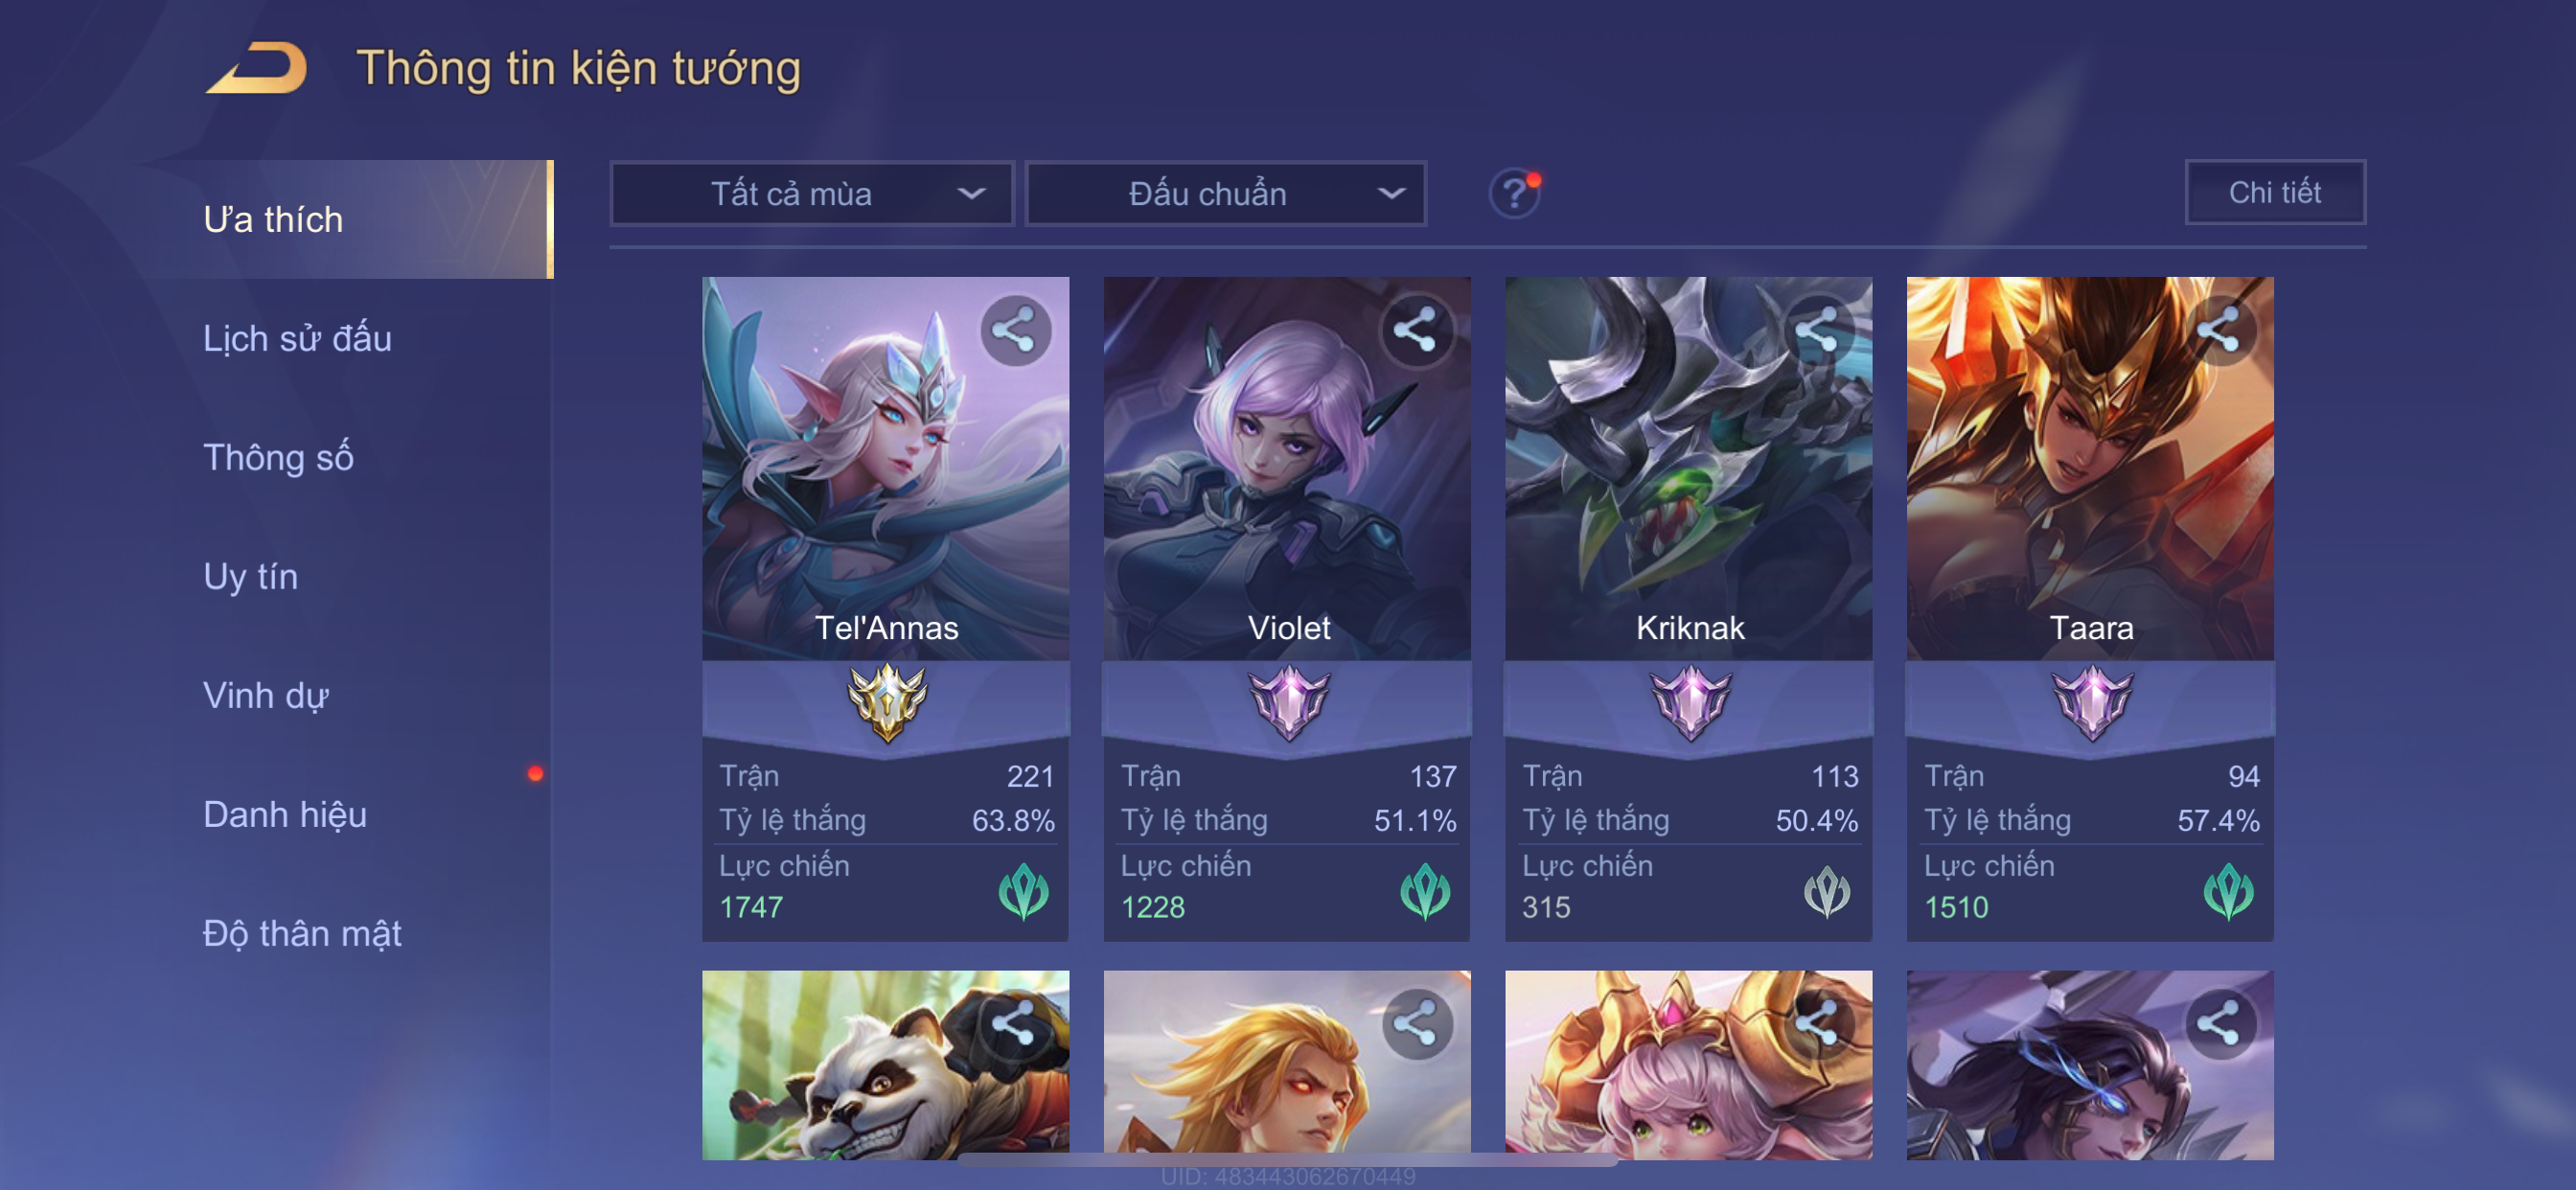Image resolution: width=2576 pixels, height=1190 pixels.
Task: Select the 'Danh hiệu' tab
Action: coord(285,815)
